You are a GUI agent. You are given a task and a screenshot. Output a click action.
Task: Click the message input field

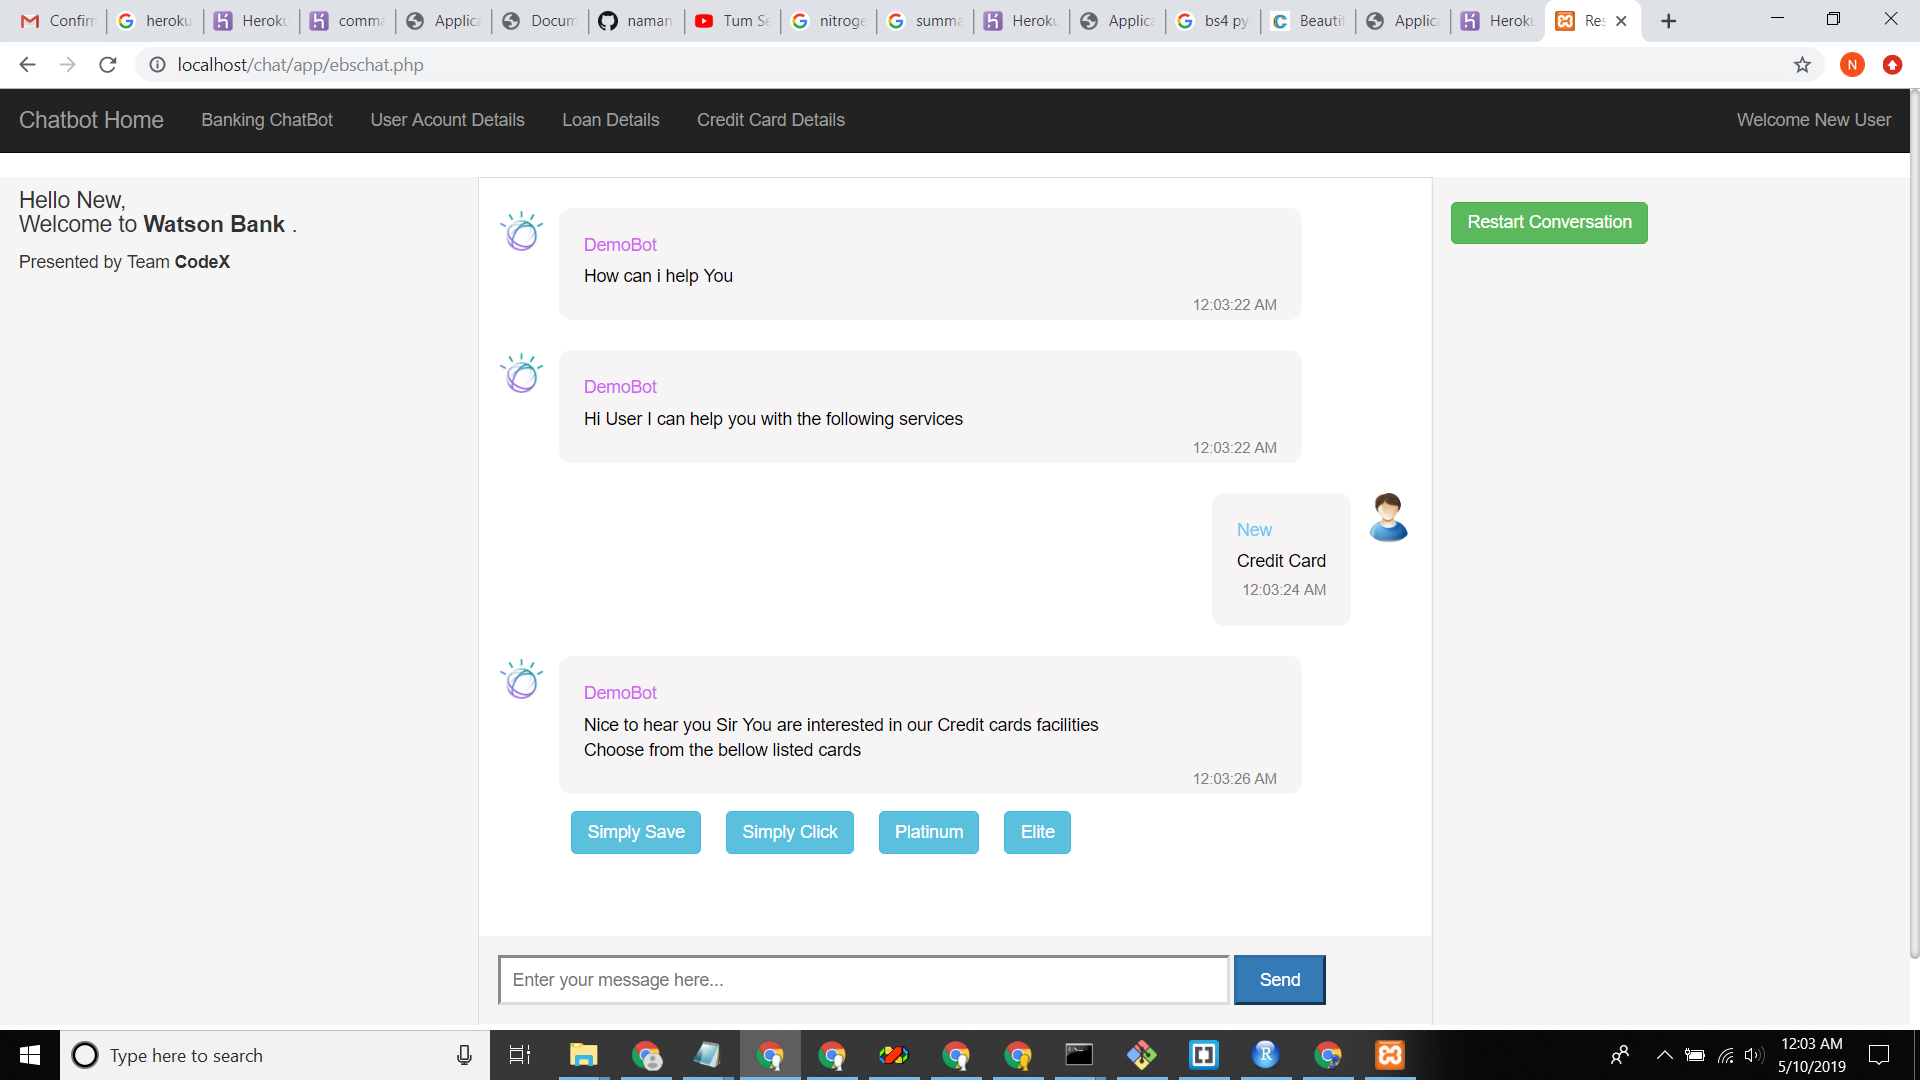click(863, 979)
